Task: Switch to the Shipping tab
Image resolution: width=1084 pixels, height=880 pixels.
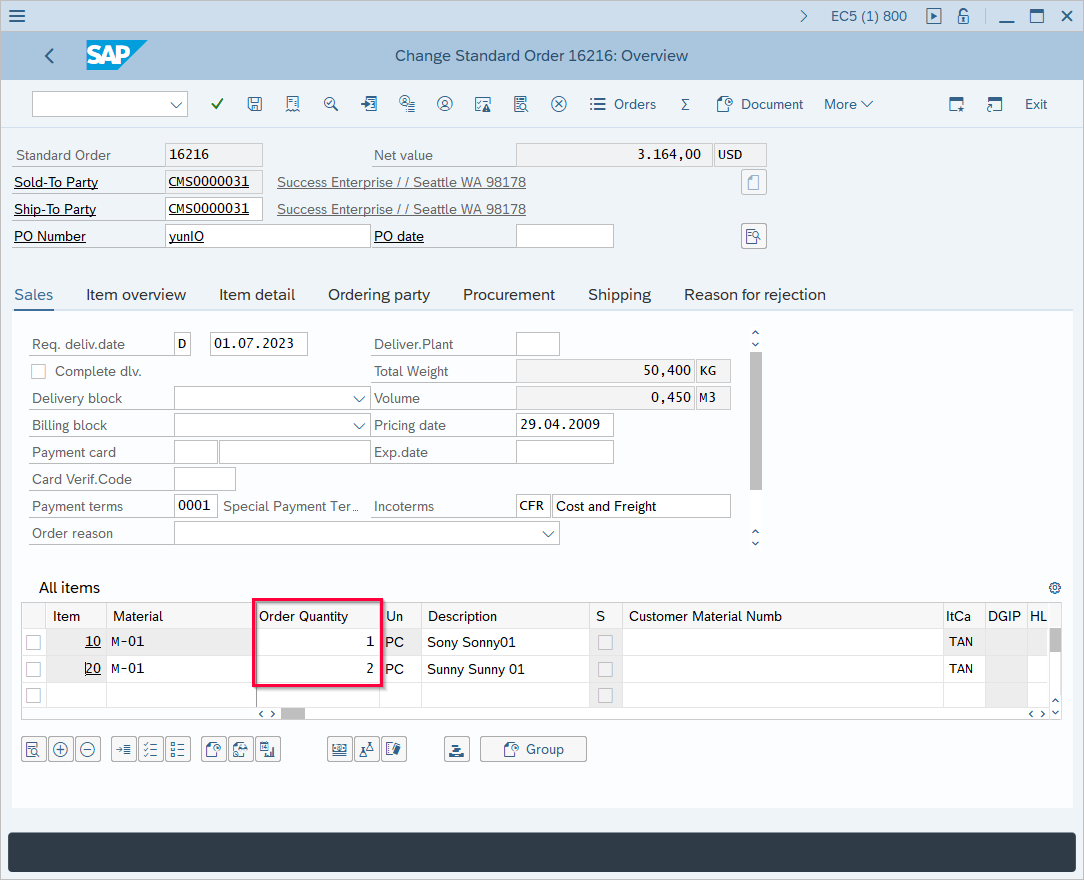Action: 619,295
